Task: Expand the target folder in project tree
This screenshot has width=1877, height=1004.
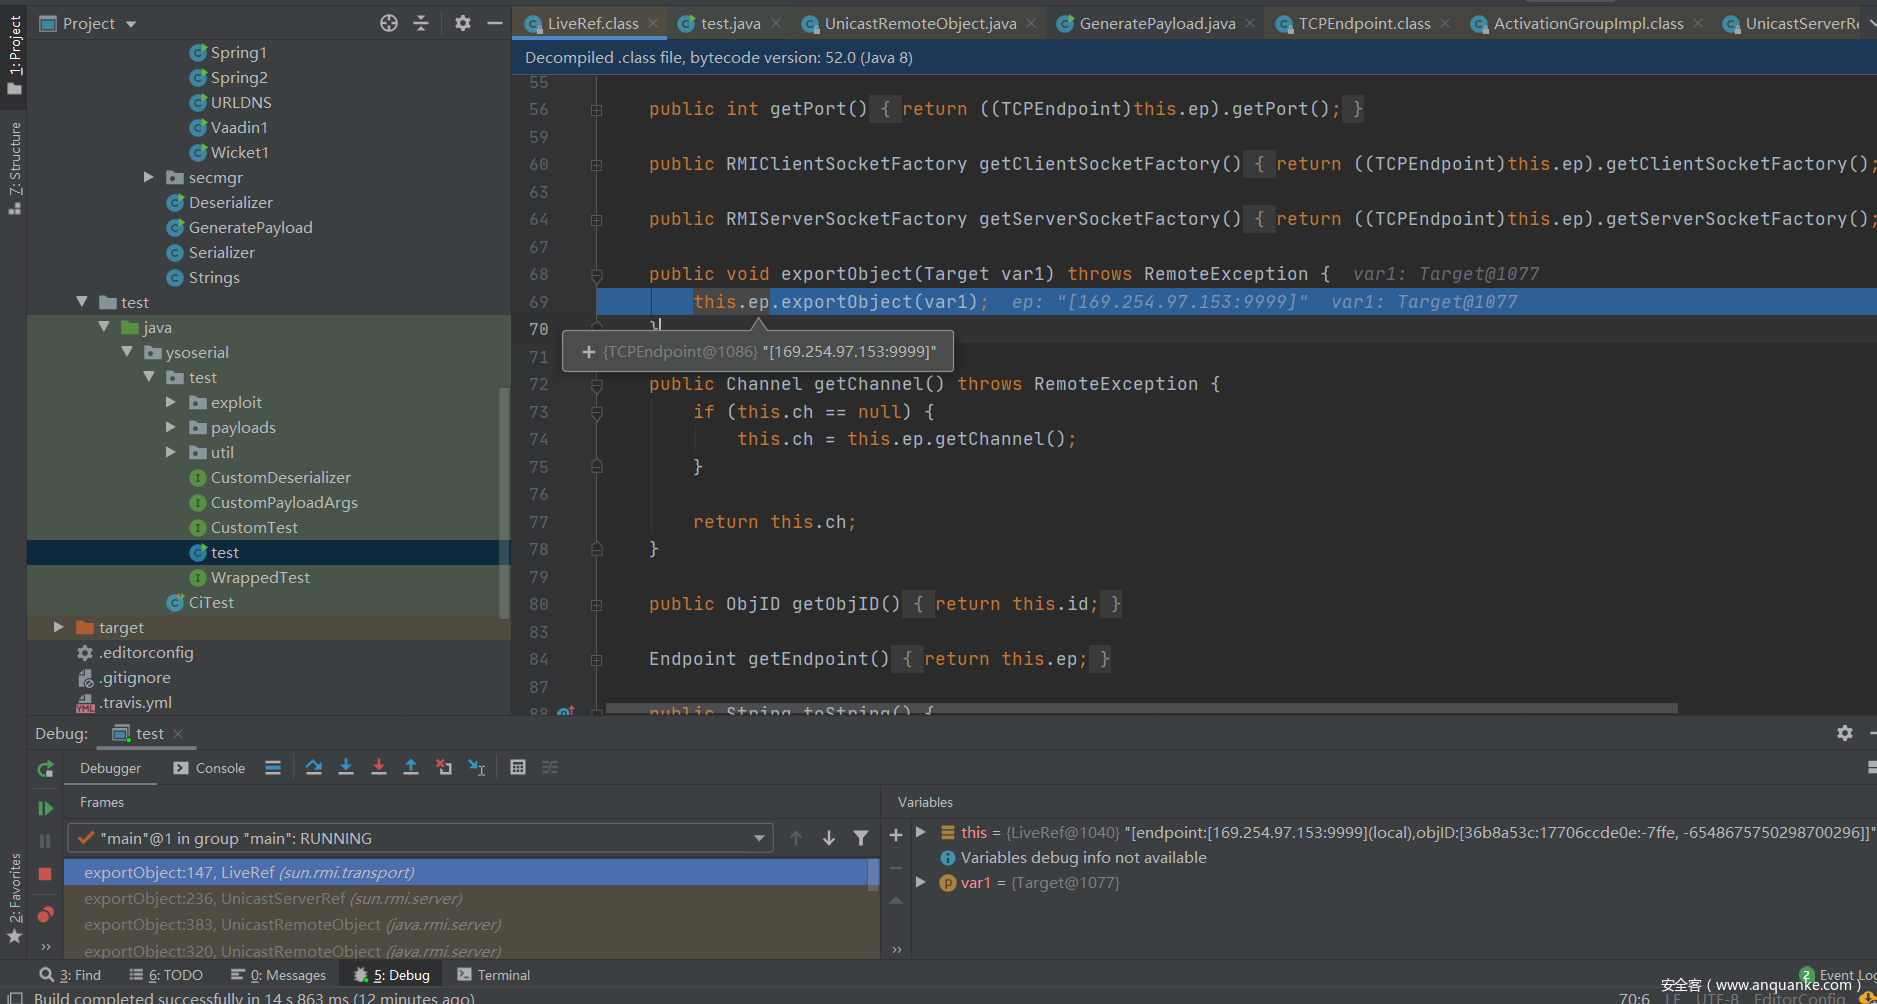Action: [x=59, y=627]
